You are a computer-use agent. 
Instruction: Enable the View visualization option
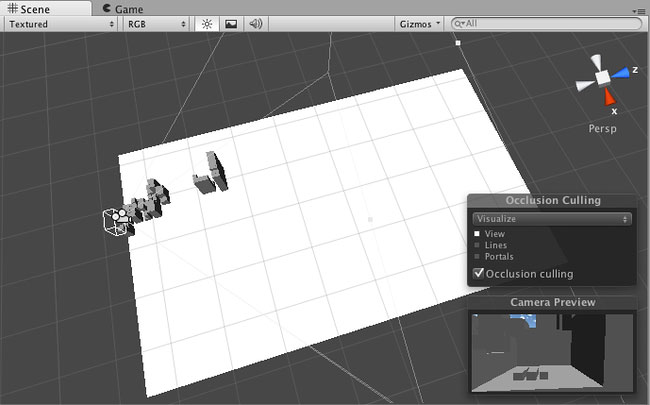477,234
